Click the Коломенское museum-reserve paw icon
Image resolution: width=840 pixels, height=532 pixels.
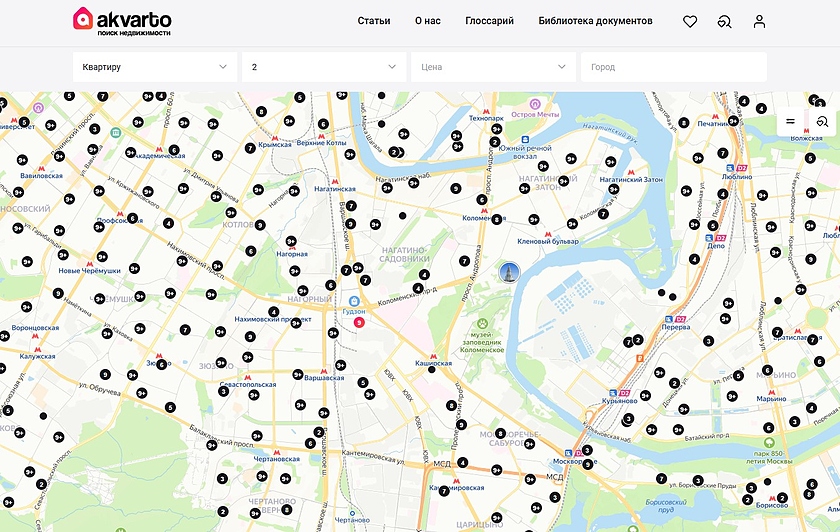(483, 324)
